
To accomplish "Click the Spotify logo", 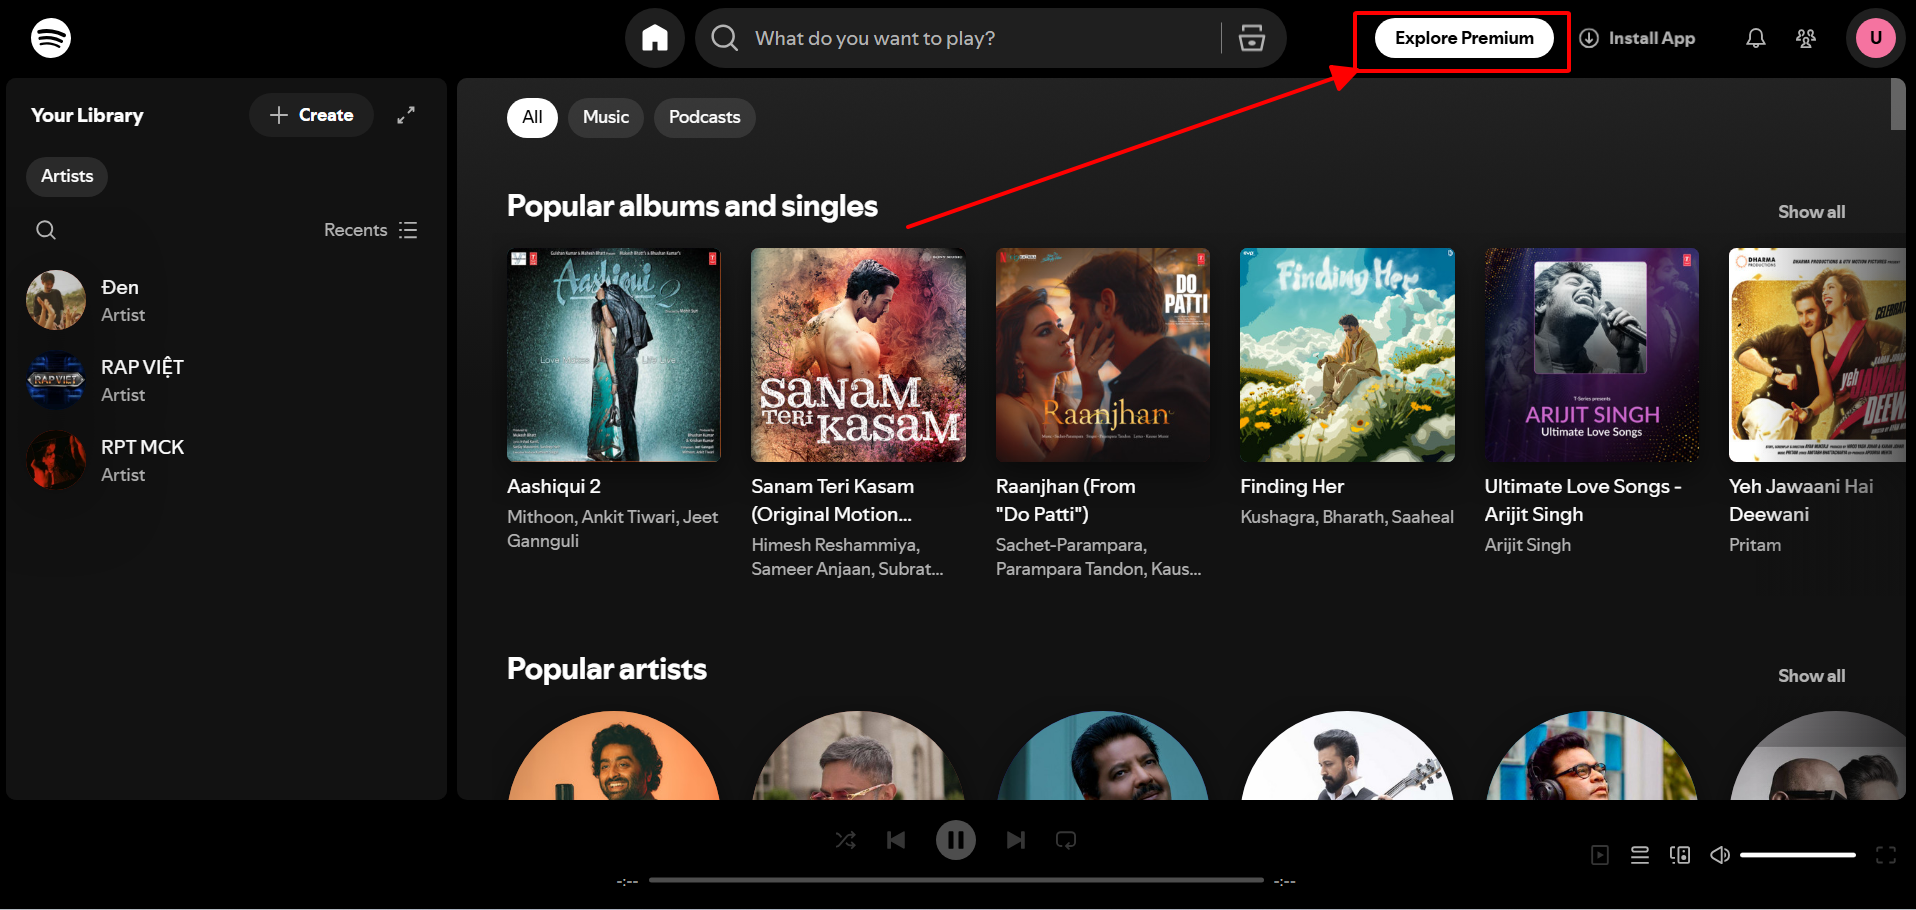I will pos(49,37).
